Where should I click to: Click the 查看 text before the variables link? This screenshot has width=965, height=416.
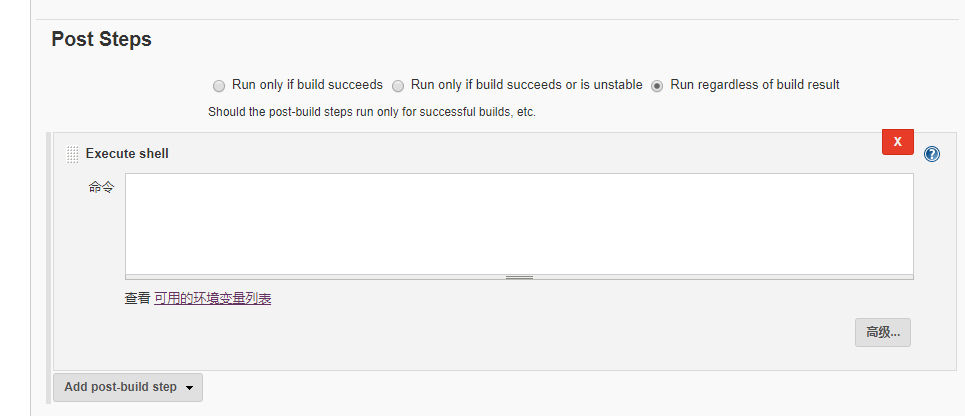pyautogui.click(x=137, y=298)
